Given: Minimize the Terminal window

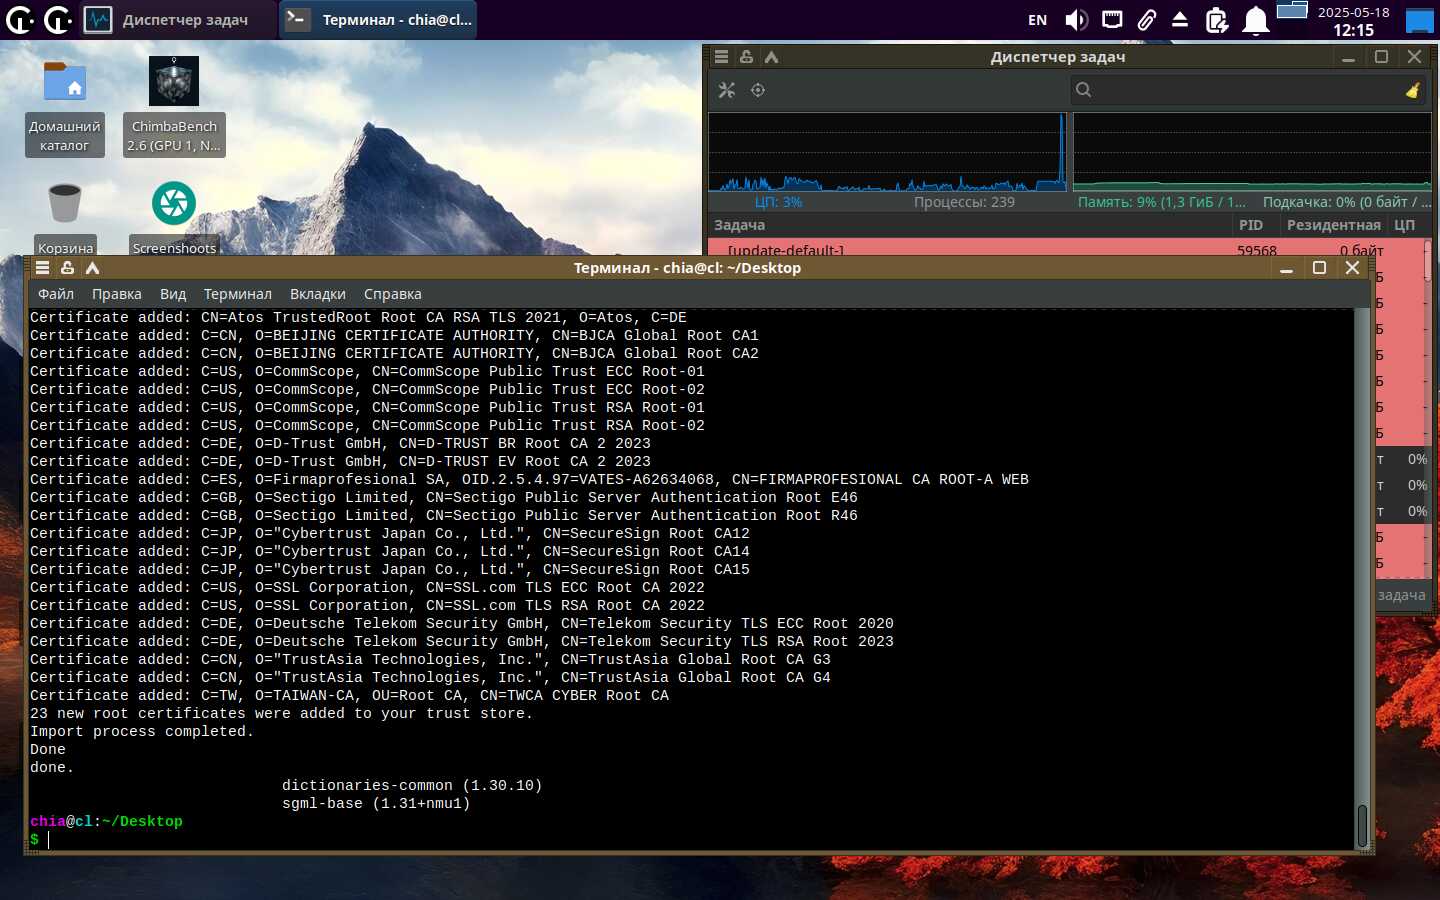Looking at the screenshot, I should pos(1286,269).
